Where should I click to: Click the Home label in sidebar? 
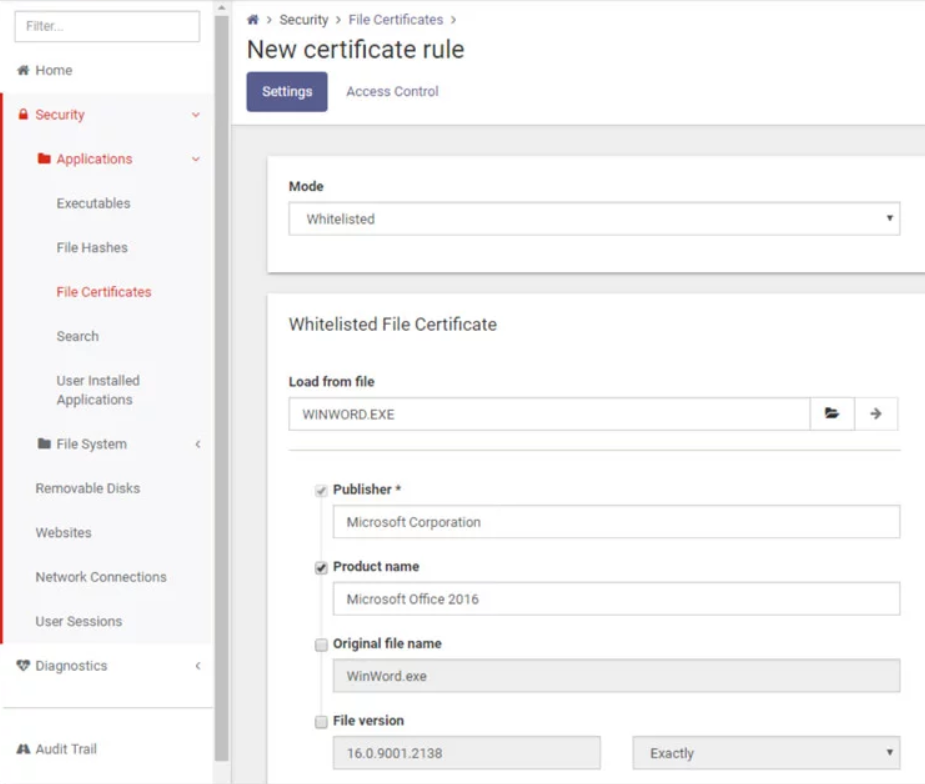[54, 70]
